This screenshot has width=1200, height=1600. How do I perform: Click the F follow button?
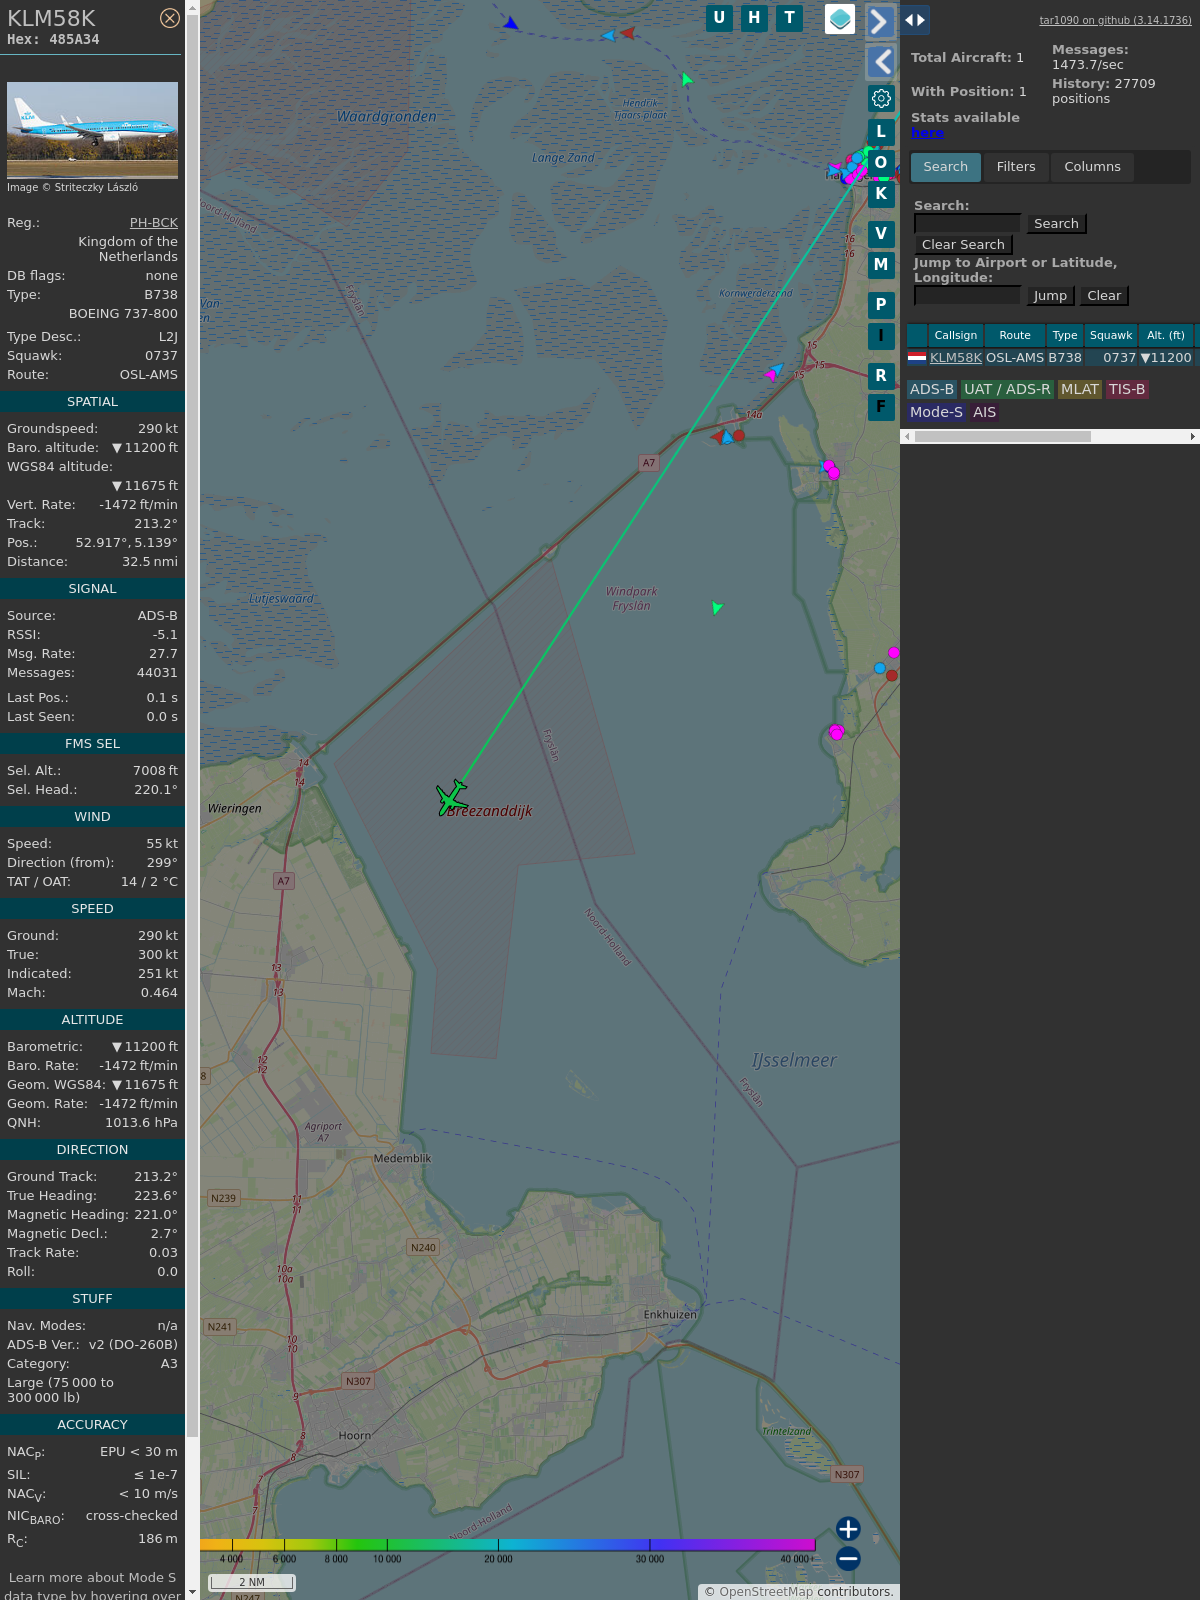pyautogui.click(x=881, y=407)
